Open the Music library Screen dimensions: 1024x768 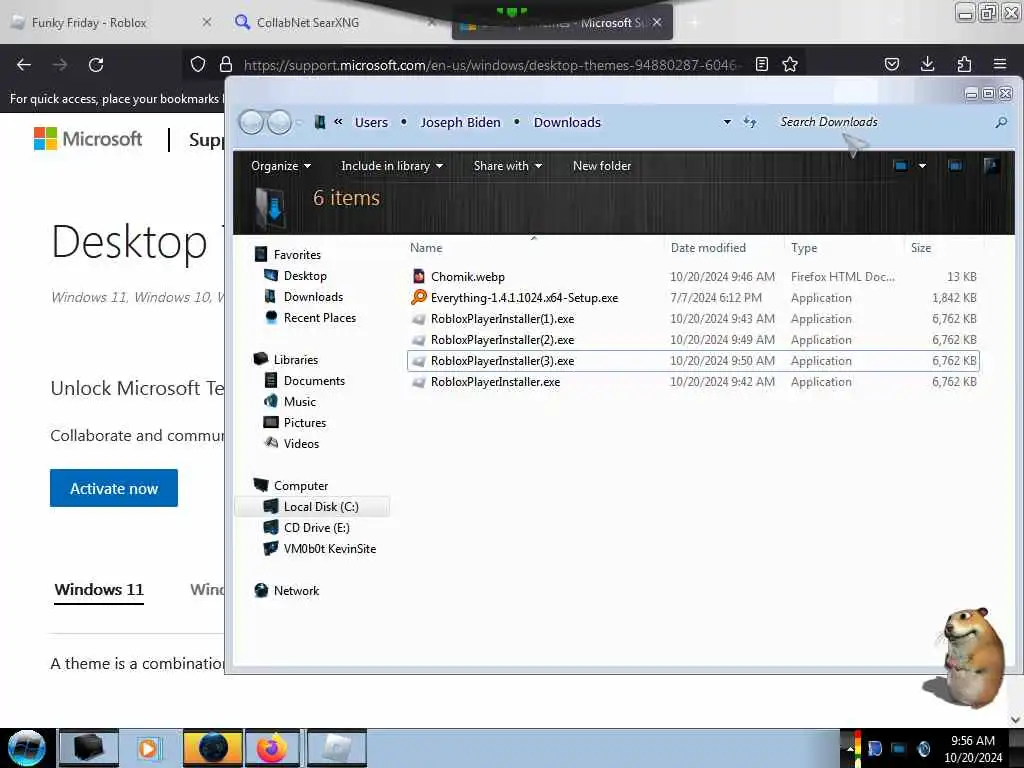point(300,401)
